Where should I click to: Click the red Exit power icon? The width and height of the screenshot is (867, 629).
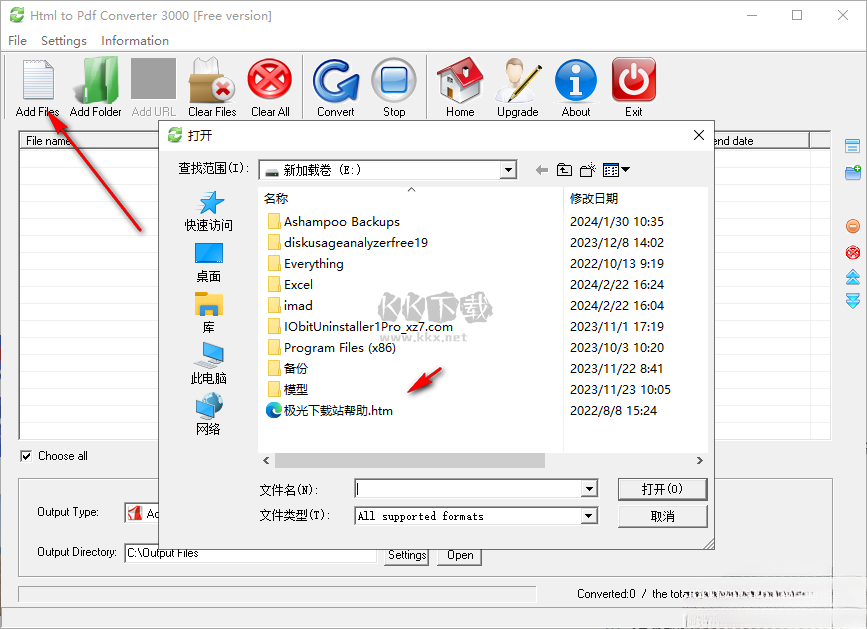(634, 80)
